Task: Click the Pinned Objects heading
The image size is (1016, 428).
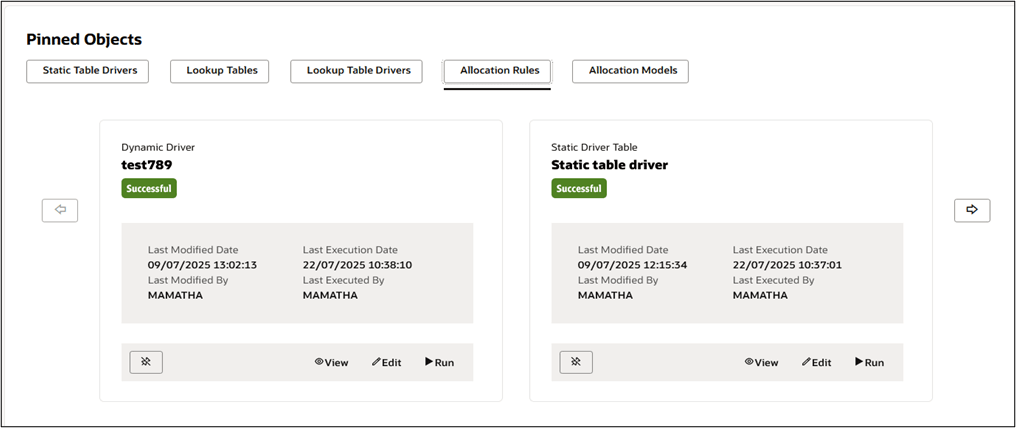Action: 84,39
